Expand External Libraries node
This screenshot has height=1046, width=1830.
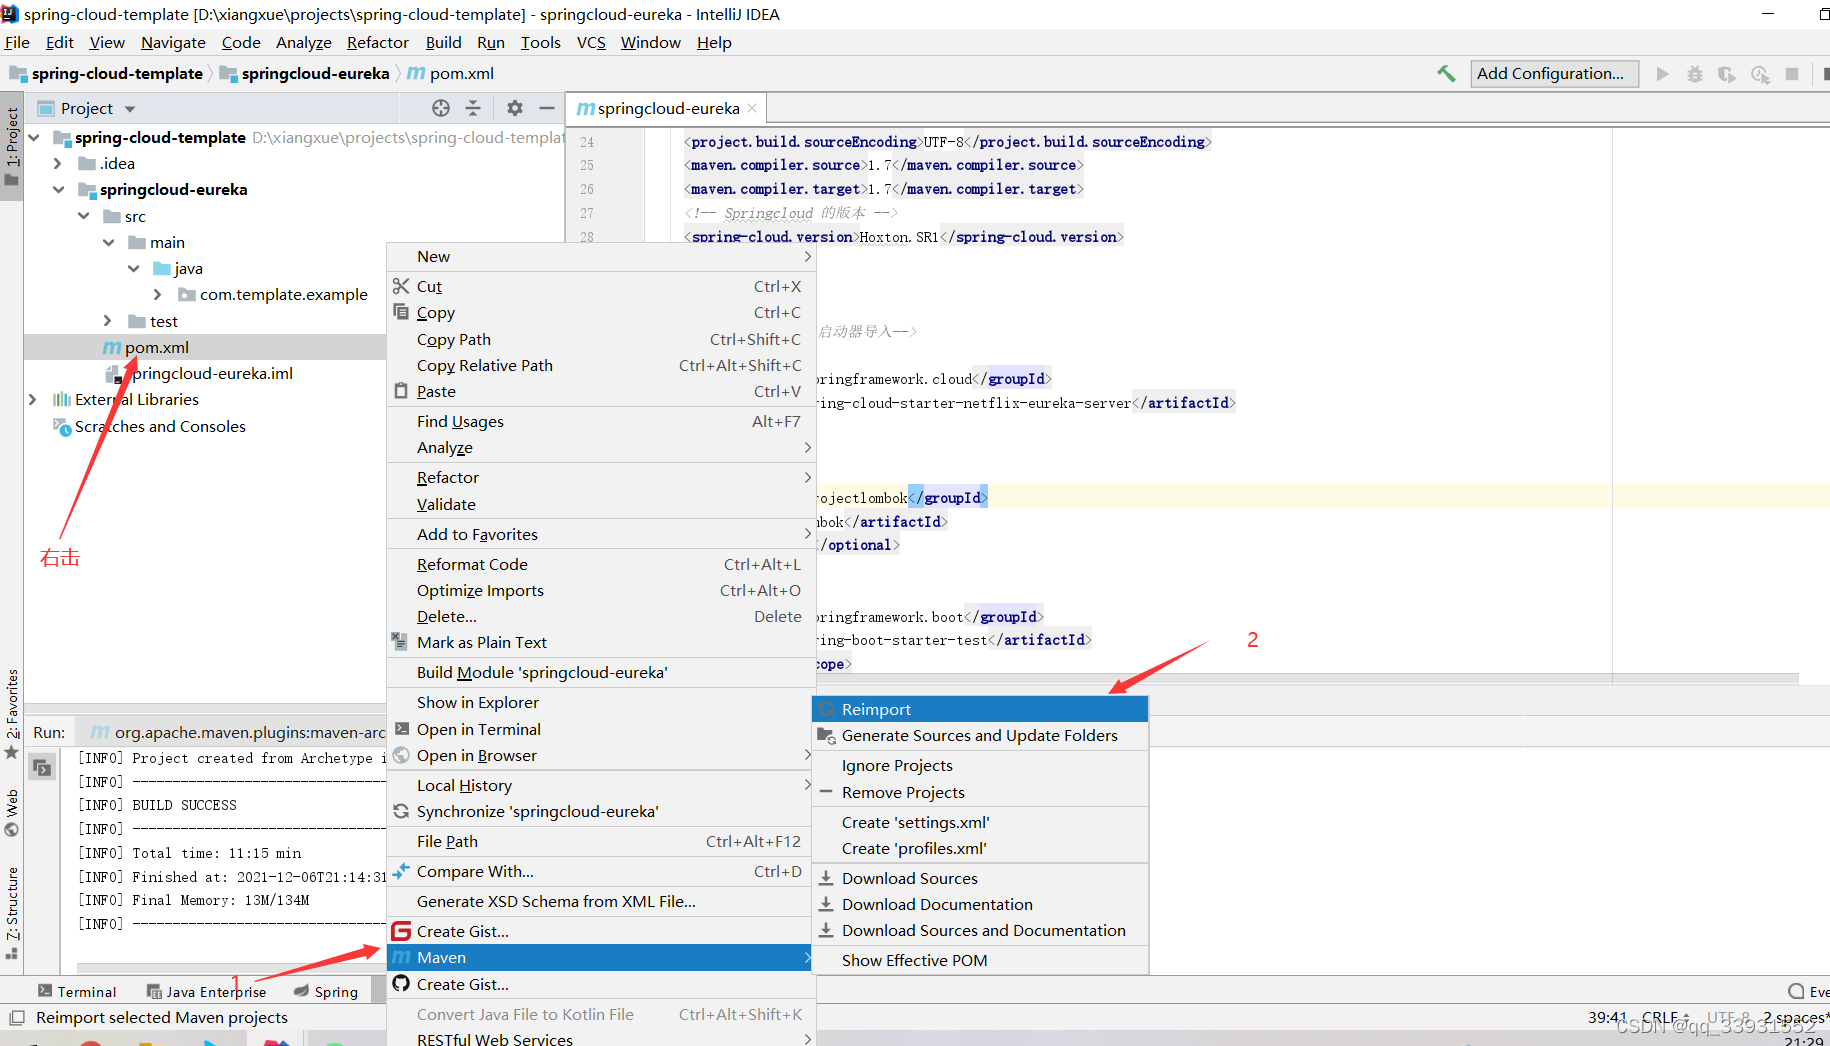pyautogui.click(x=33, y=399)
